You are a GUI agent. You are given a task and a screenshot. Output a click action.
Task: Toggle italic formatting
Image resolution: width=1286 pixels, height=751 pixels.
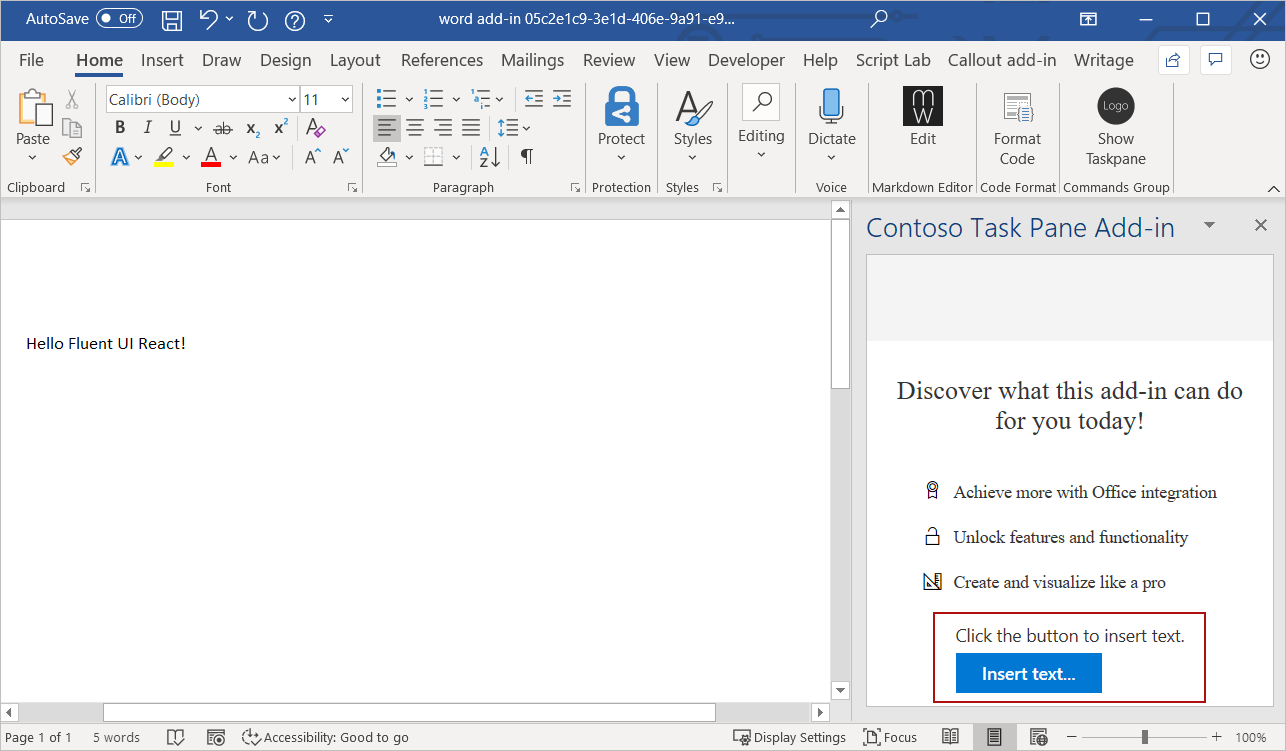(x=147, y=127)
